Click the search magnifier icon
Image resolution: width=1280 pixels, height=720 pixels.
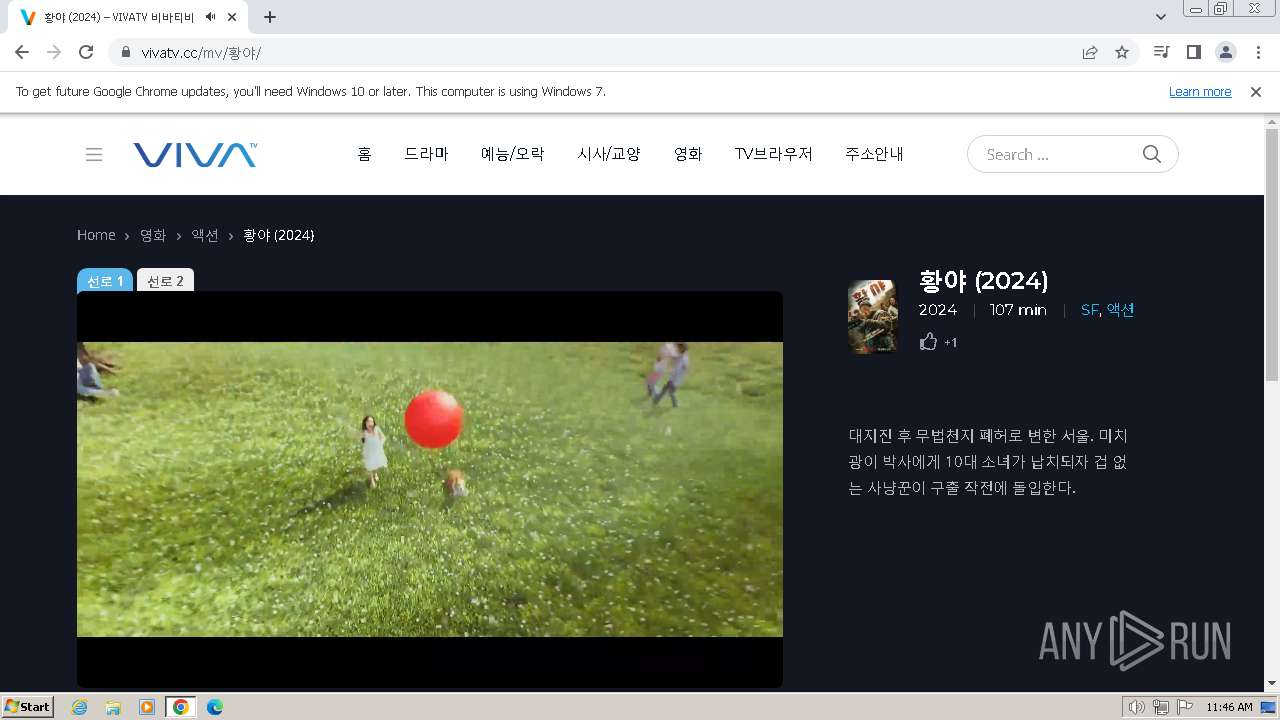[1152, 154]
